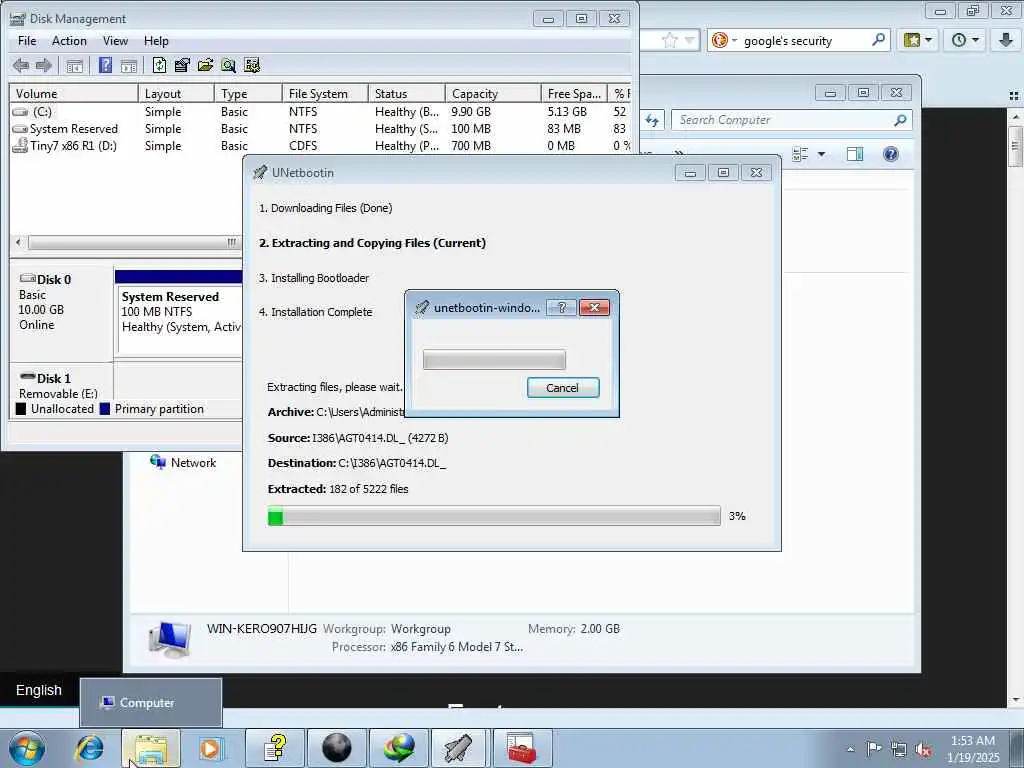Click the blue Help icon in Disk Management toolbar

(x=105, y=65)
